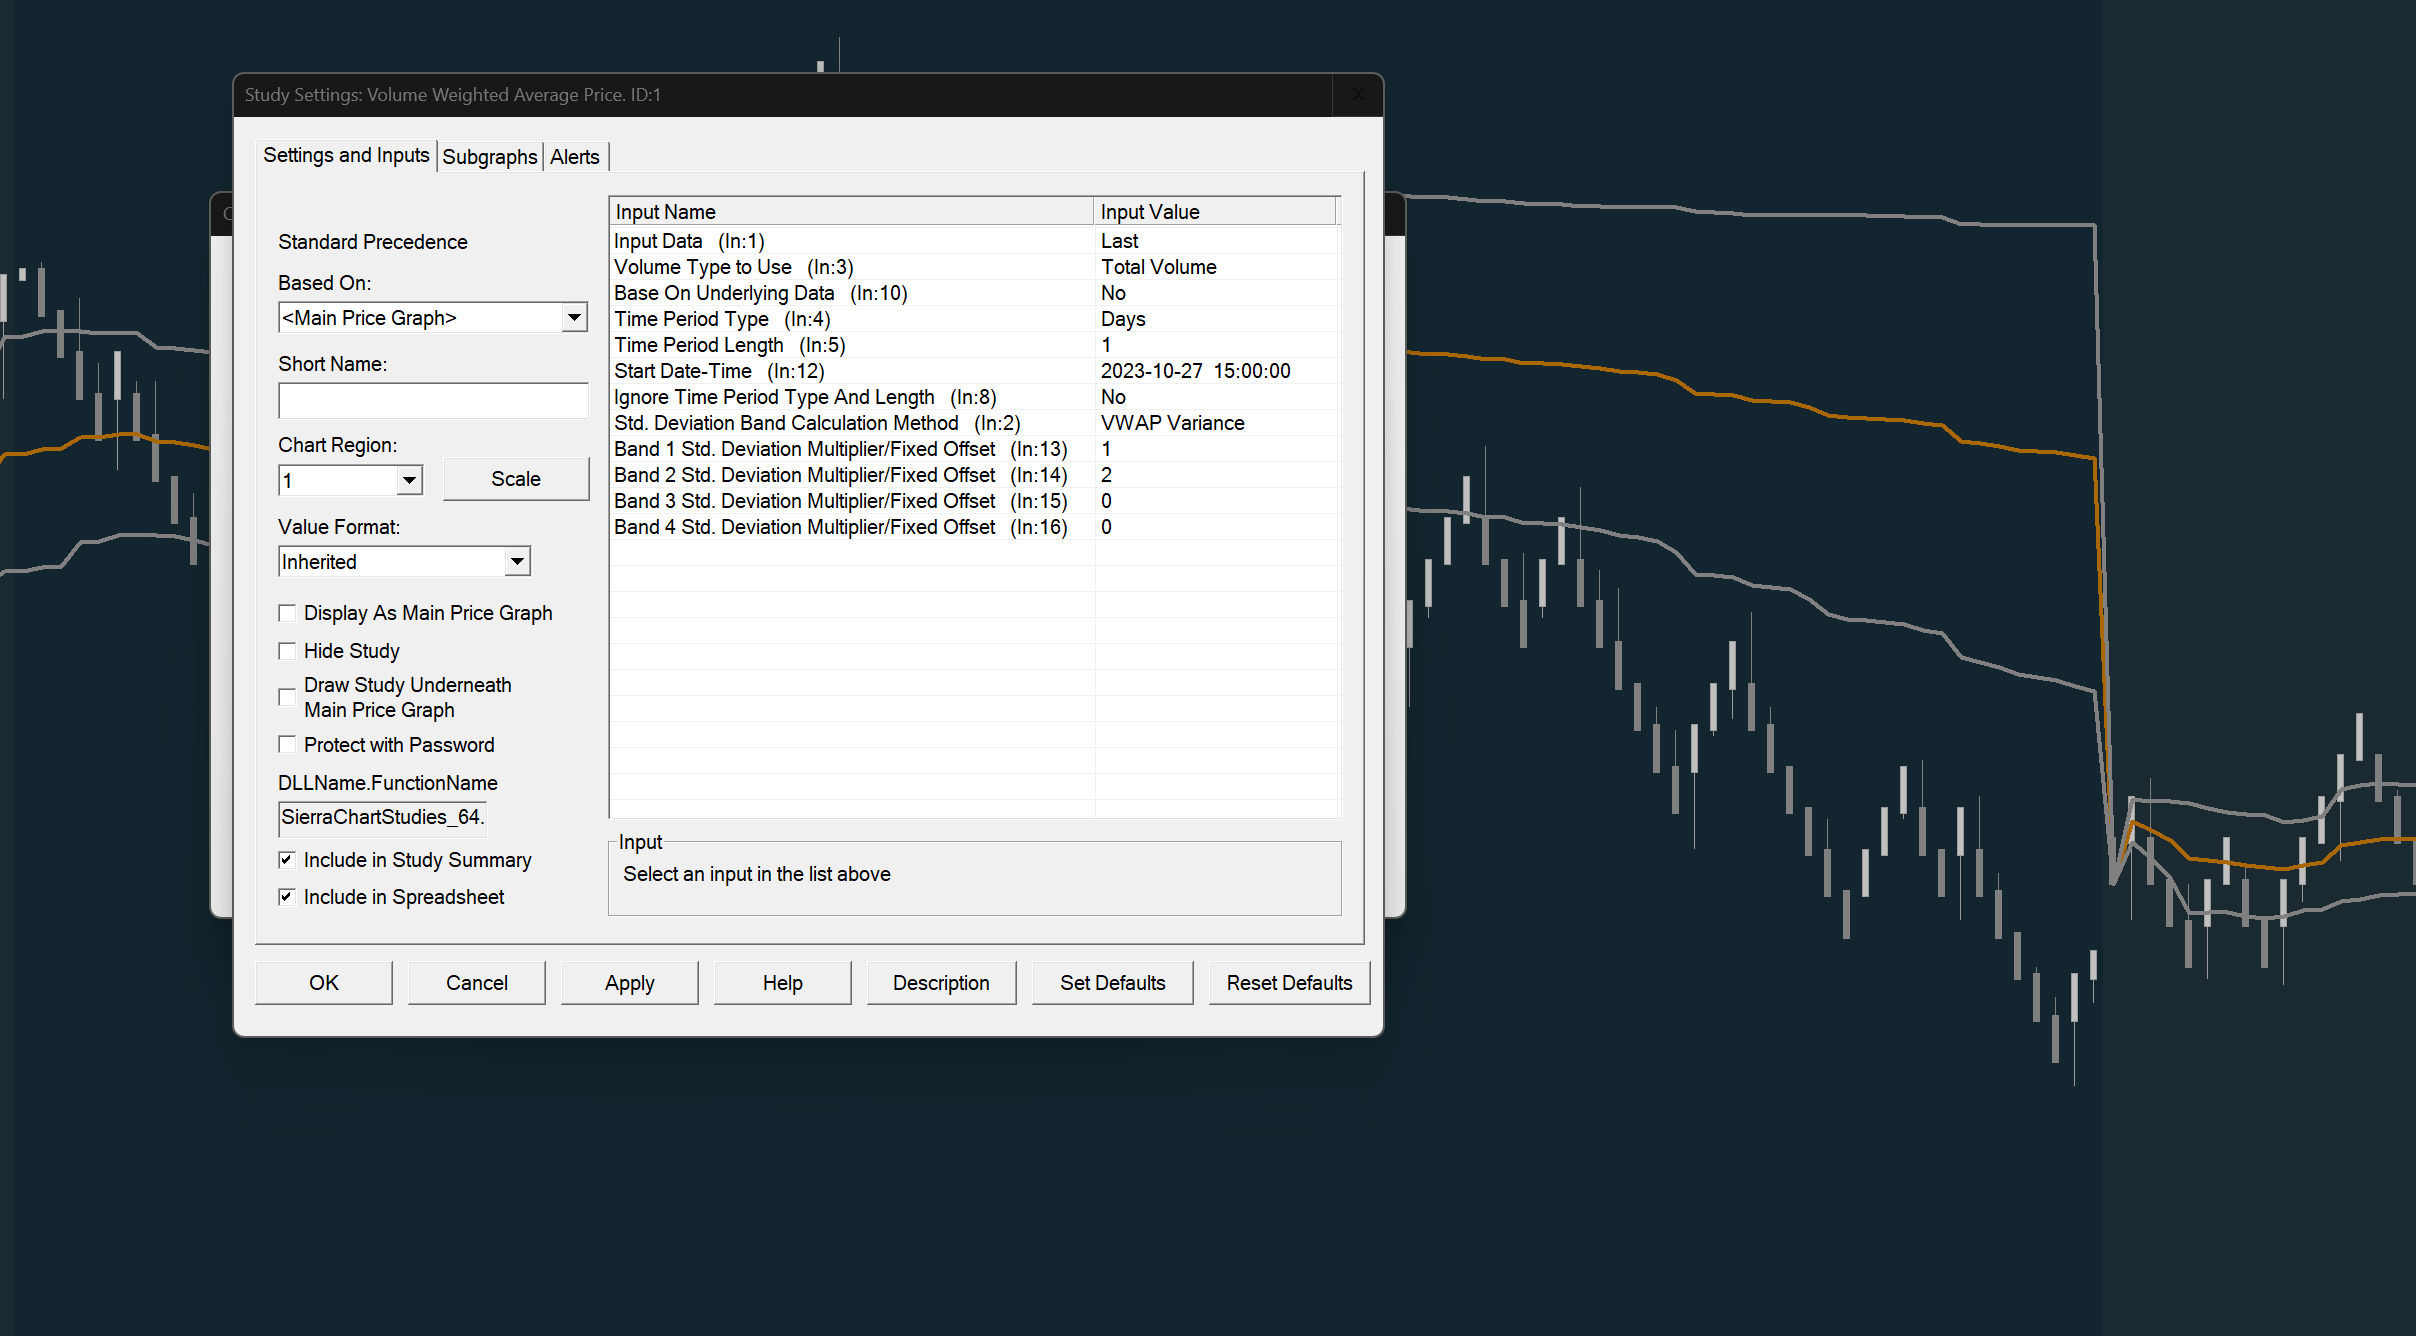Close the Study Settings dialog window
Viewport: 2416px width, 1336px height.
point(1357,95)
